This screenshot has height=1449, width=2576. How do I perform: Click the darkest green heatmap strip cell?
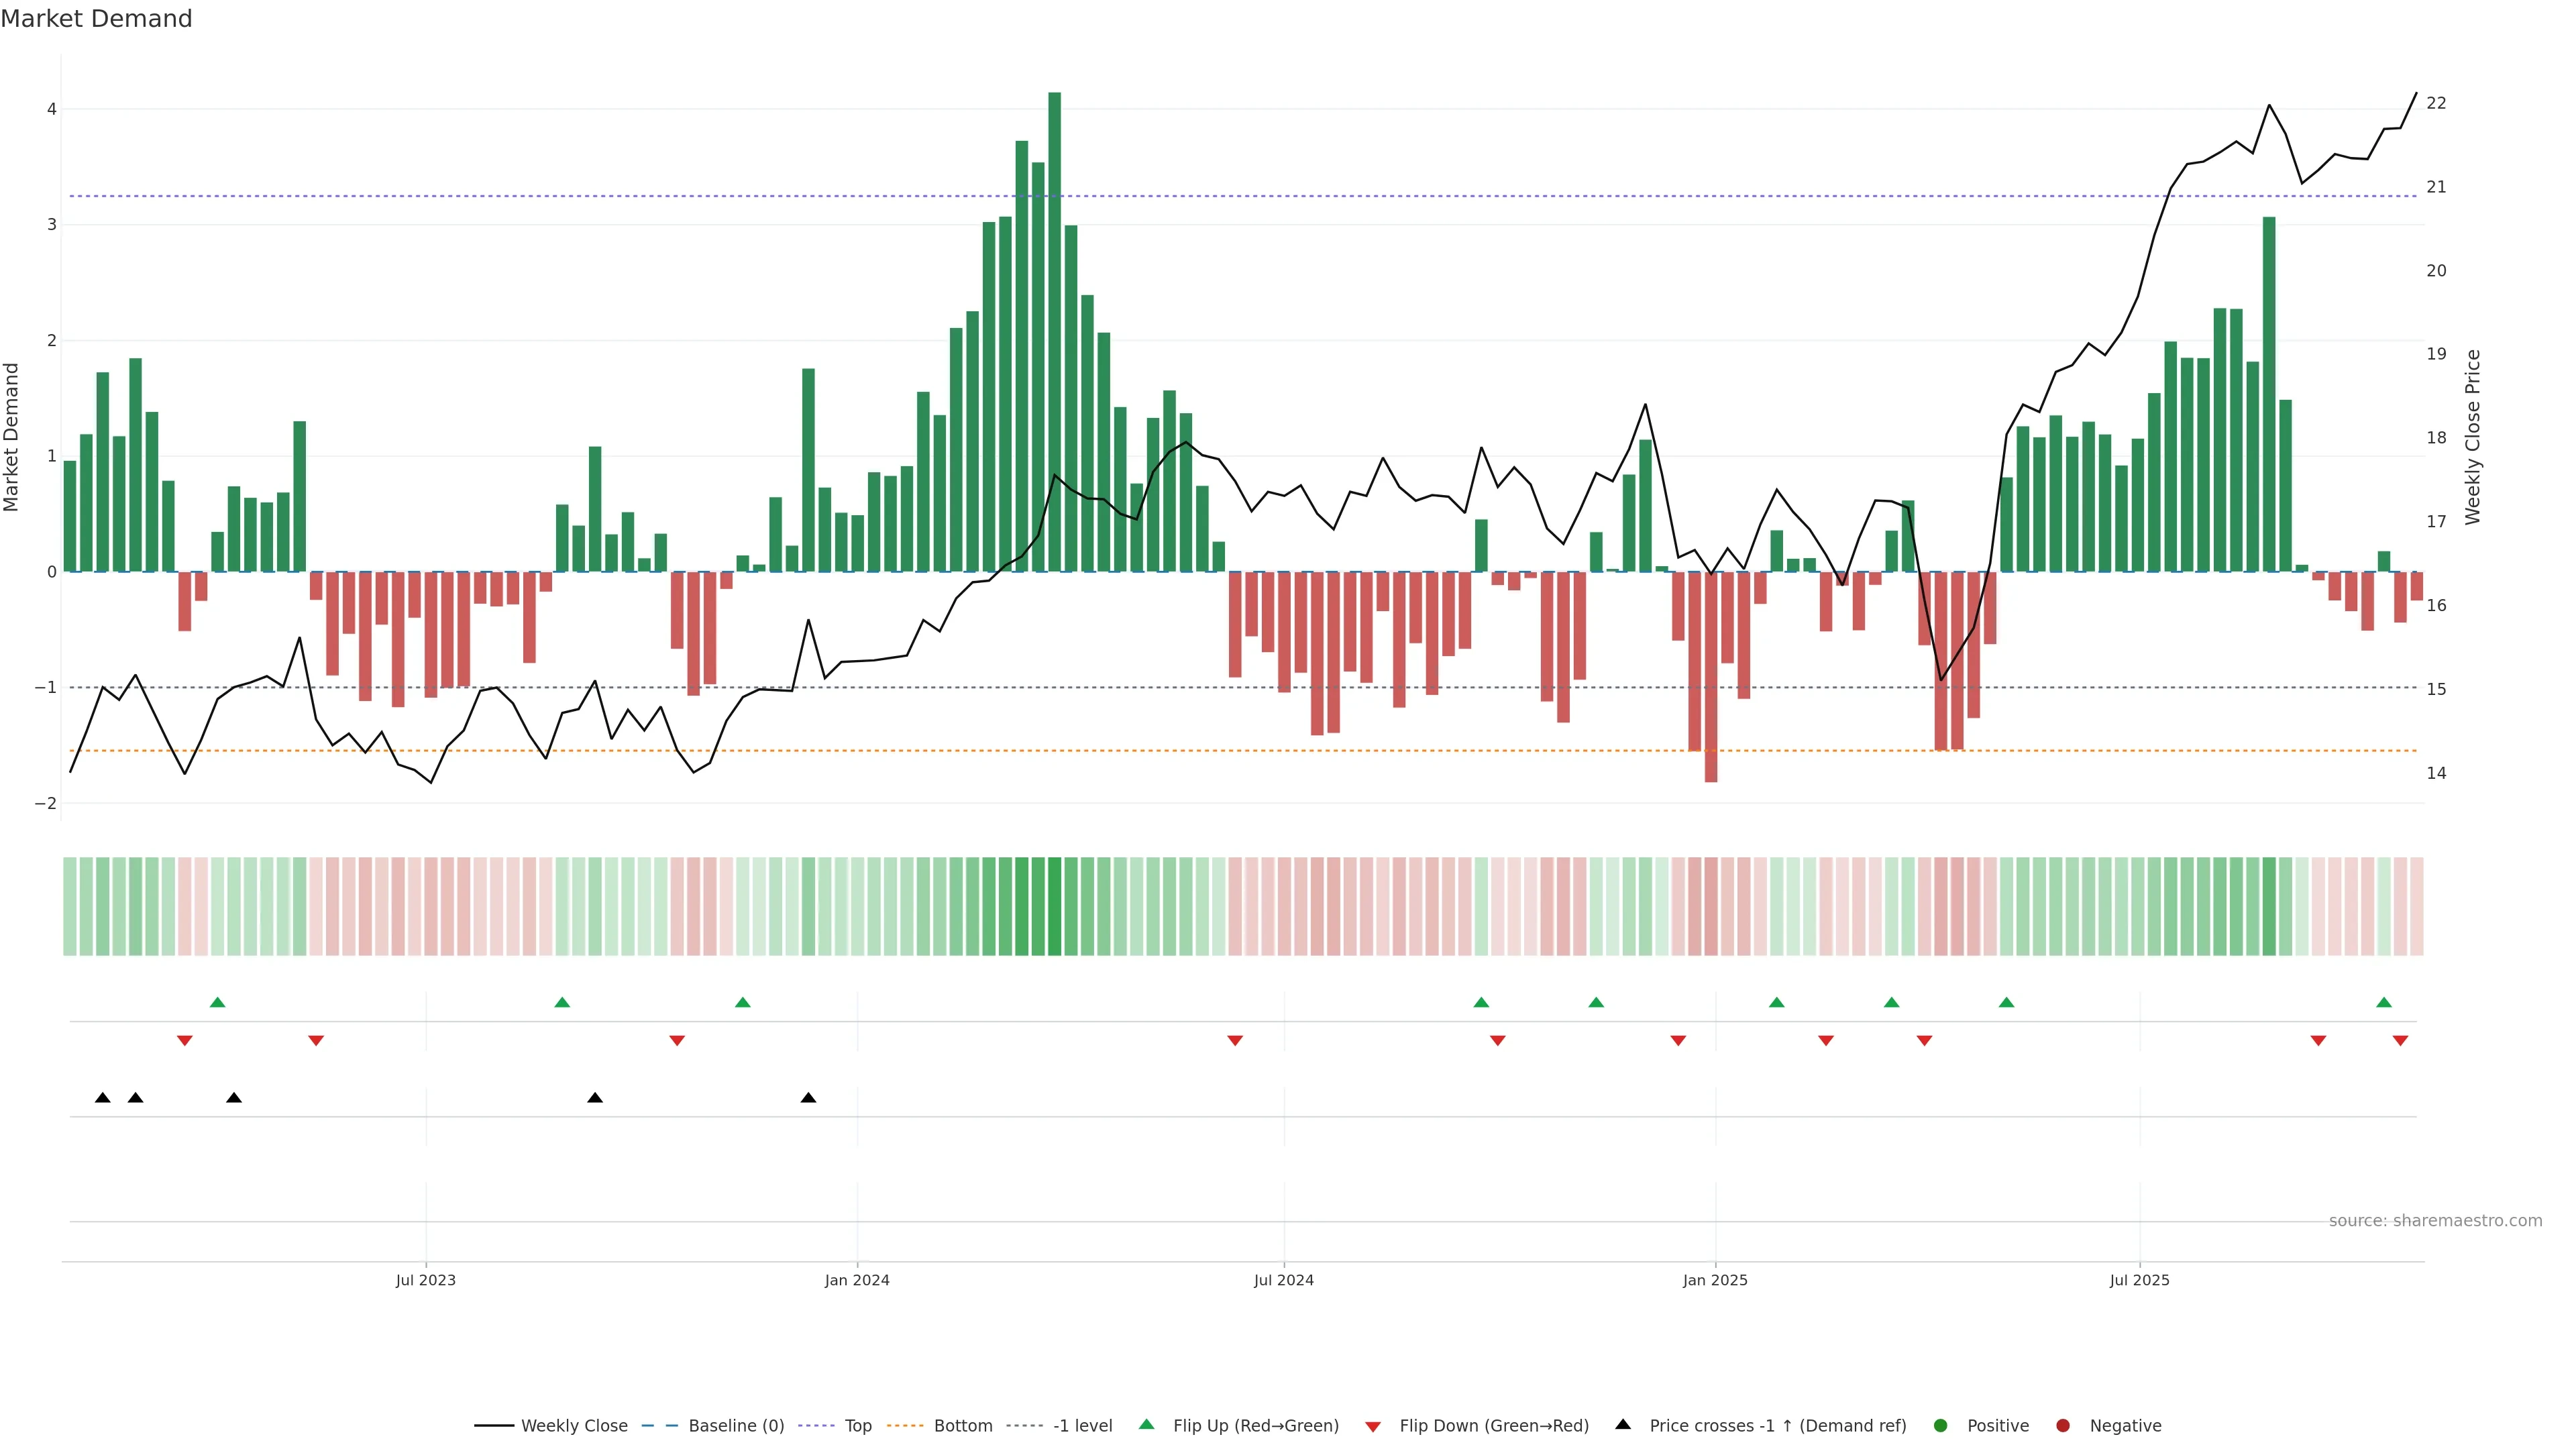point(1054,906)
